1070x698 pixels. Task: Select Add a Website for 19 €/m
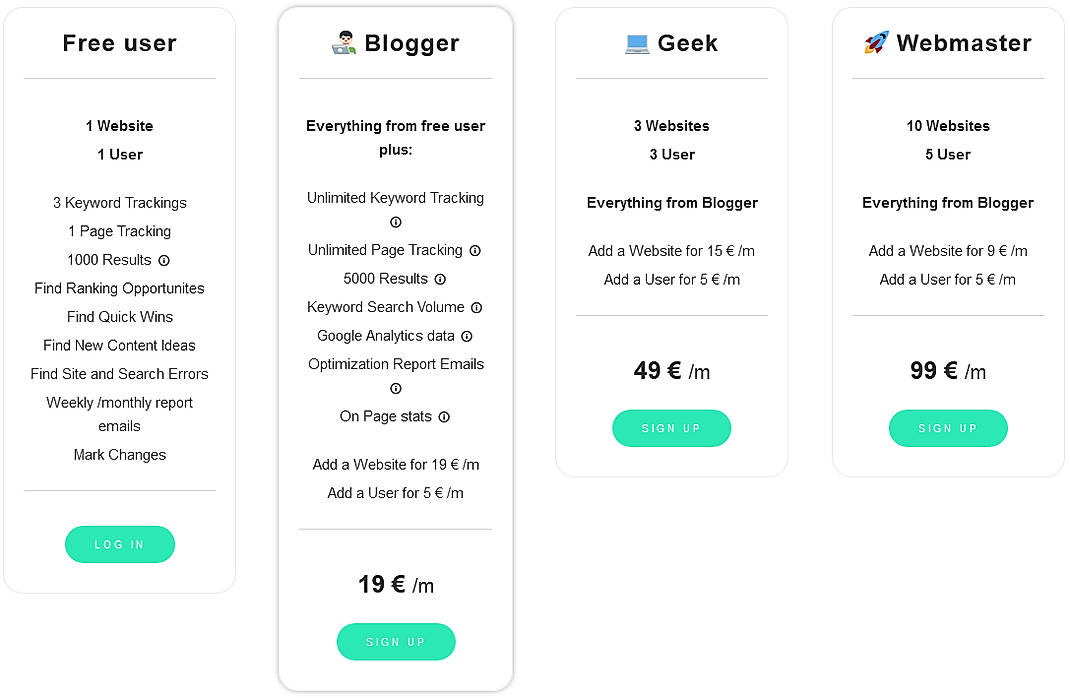pos(396,464)
